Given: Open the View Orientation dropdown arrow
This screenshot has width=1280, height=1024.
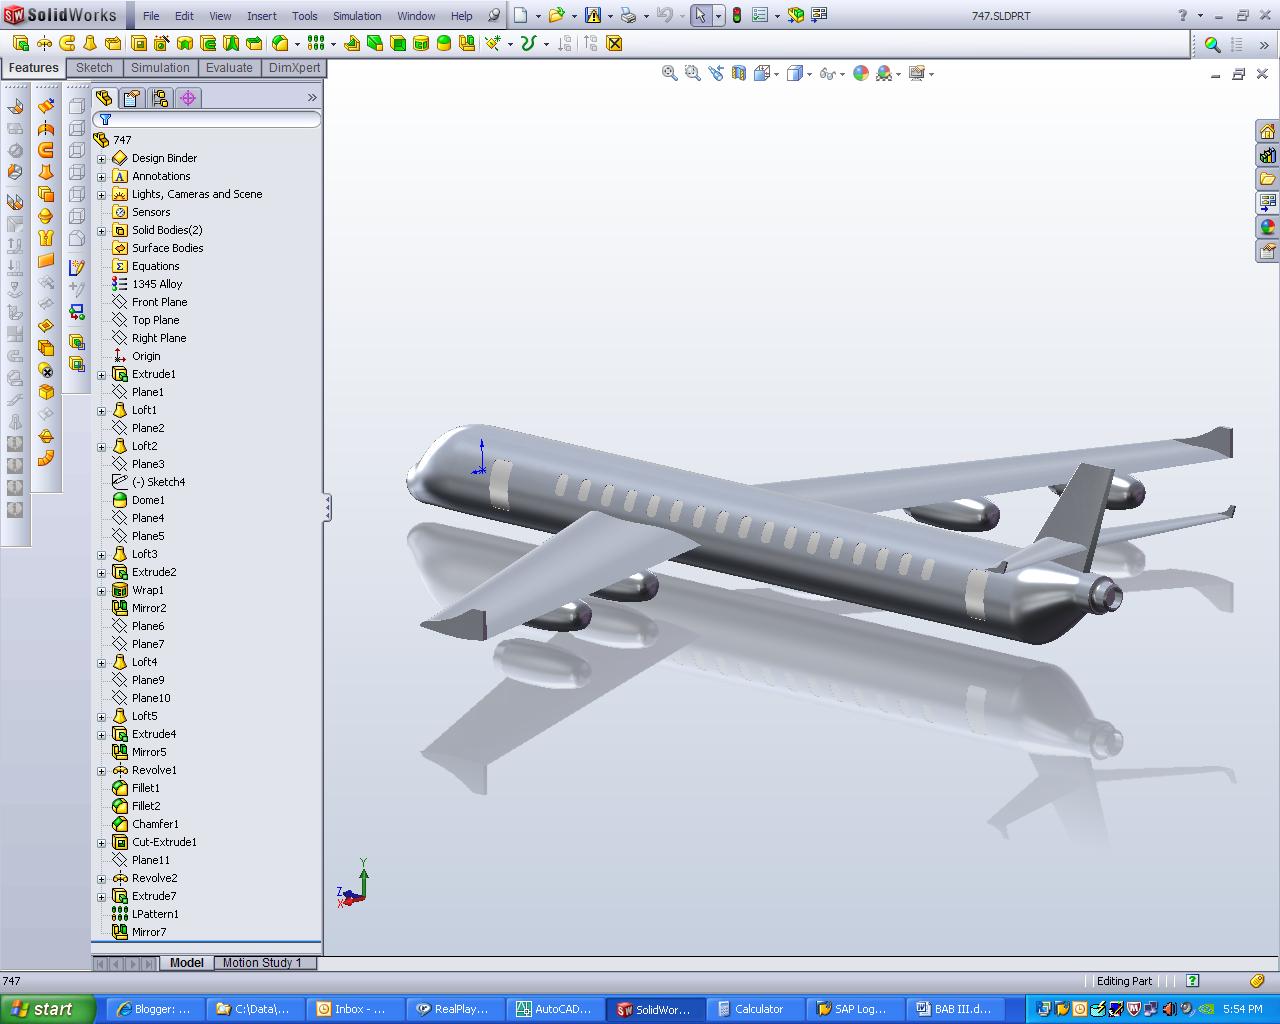Looking at the screenshot, I should point(775,73).
